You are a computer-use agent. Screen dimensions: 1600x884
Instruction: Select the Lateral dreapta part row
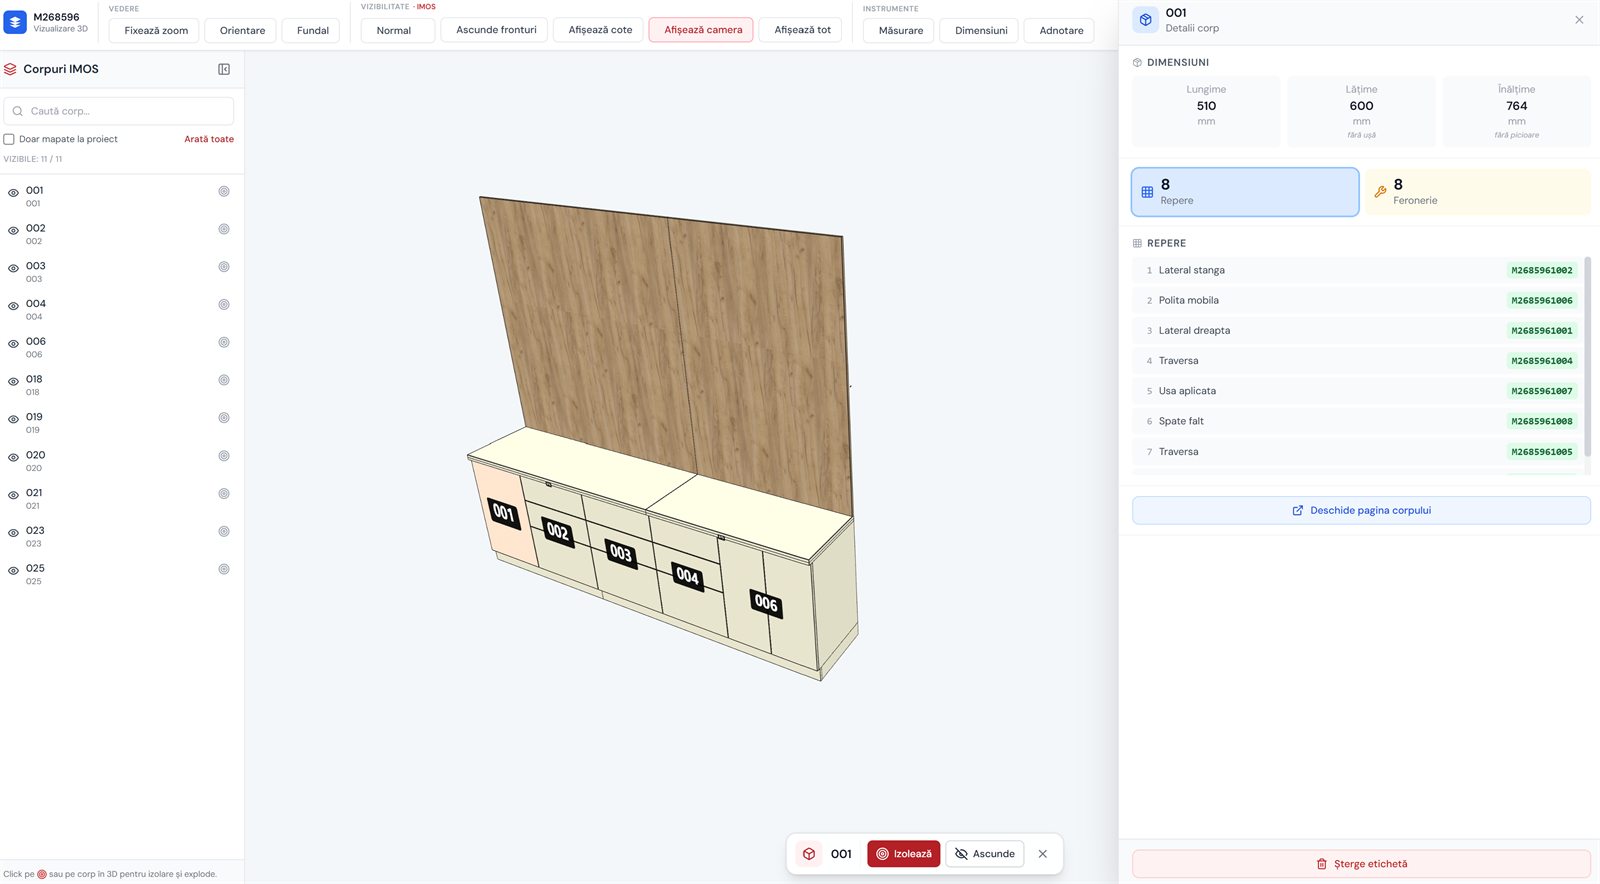point(1356,330)
